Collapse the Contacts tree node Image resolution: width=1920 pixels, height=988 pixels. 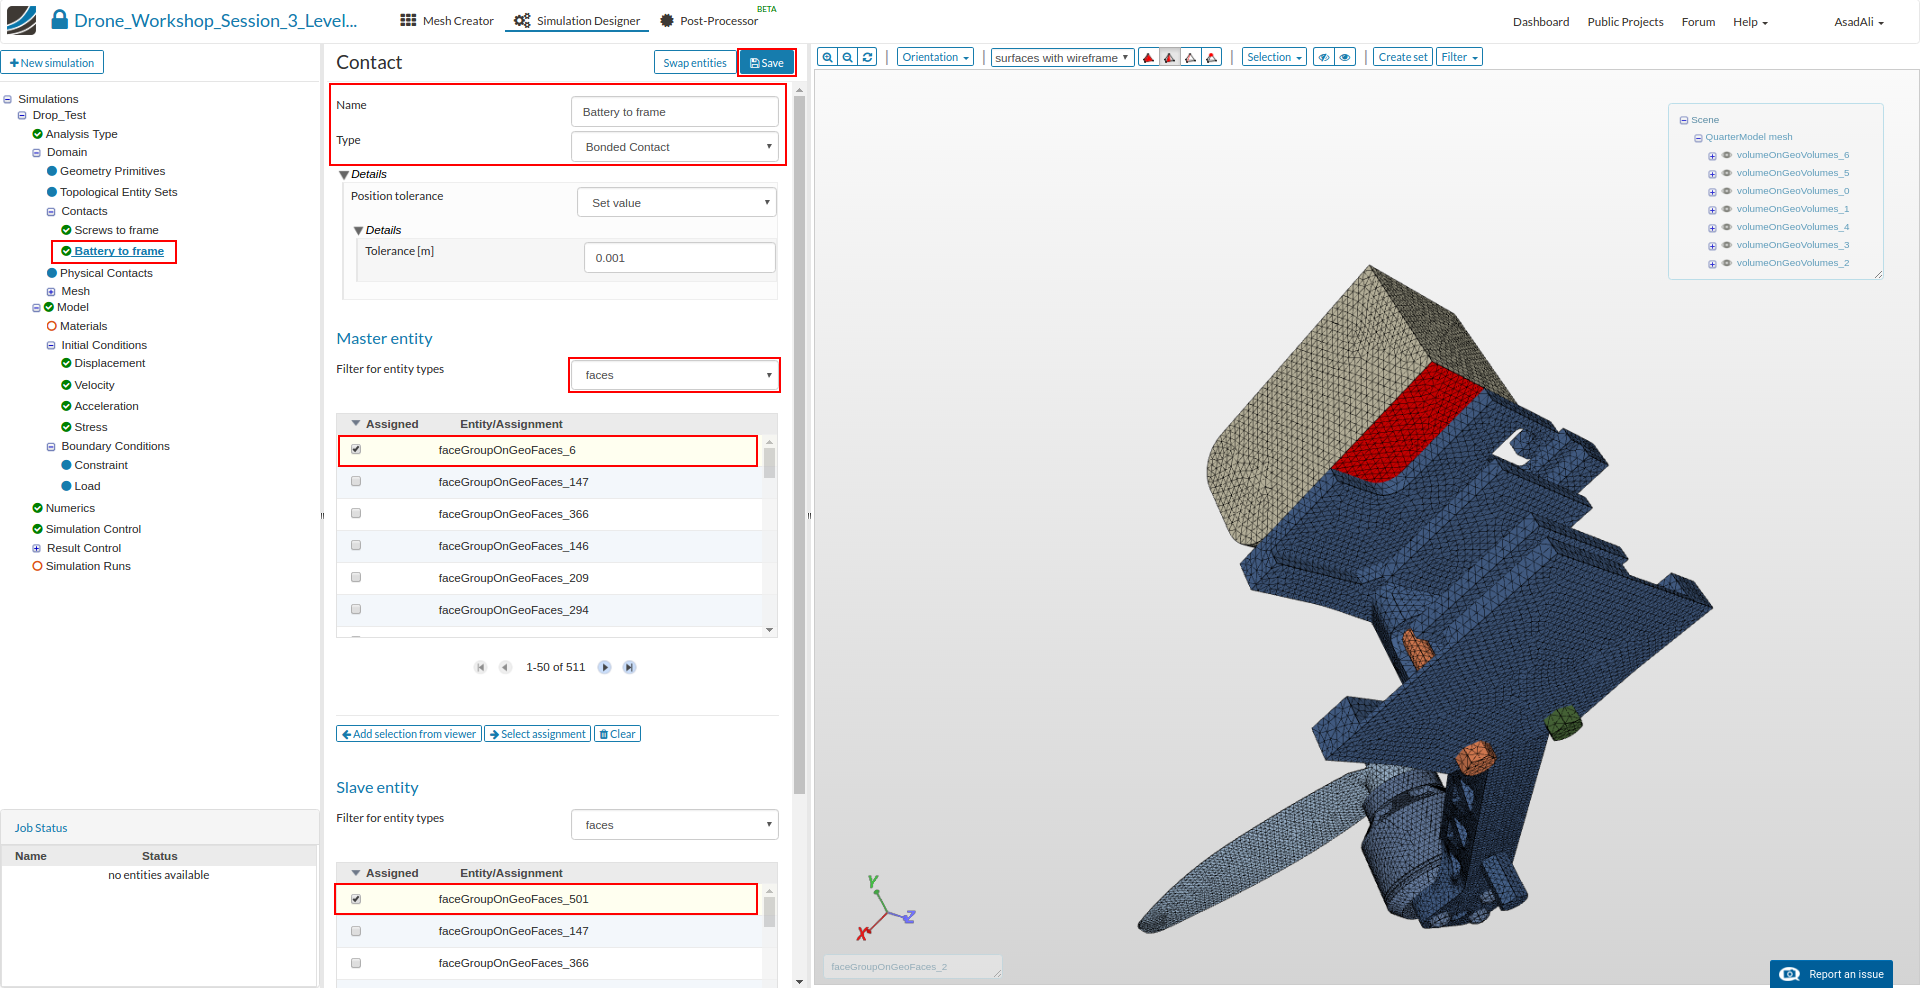pyautogui.click(x=51, y=212)
